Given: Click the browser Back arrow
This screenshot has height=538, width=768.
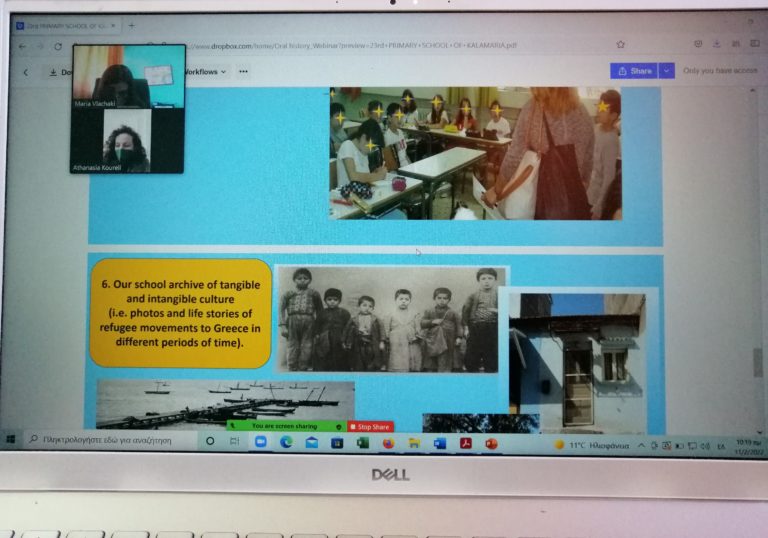Looking at the screenshot, I should 23,47.
